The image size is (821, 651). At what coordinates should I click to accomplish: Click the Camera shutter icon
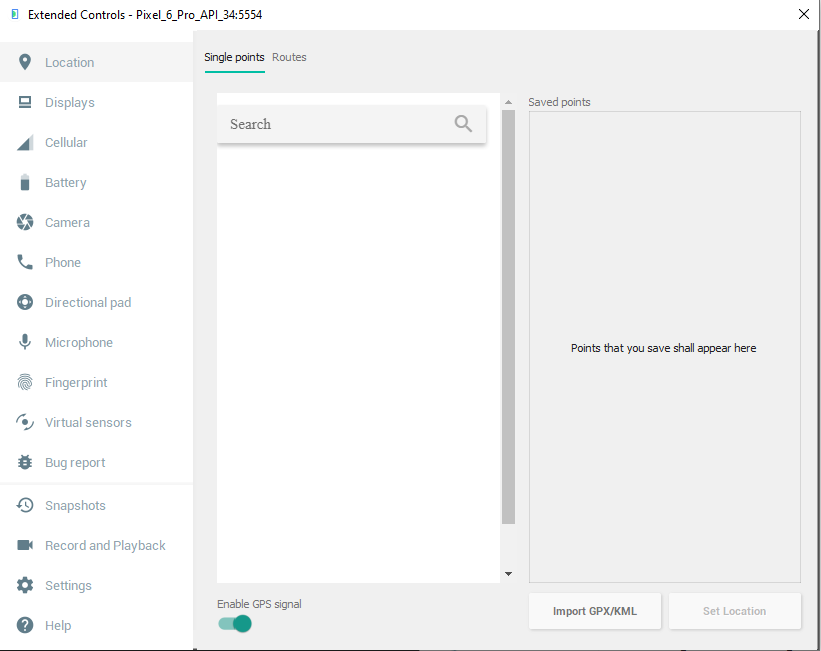(25, 222)
